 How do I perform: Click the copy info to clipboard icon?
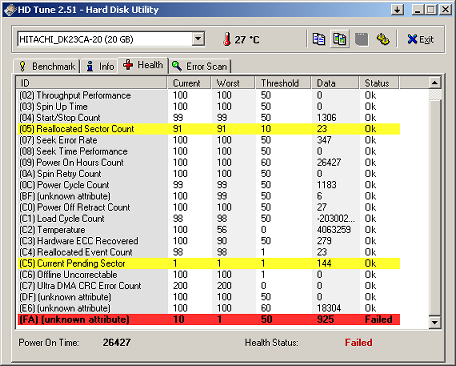click(319, 39)
